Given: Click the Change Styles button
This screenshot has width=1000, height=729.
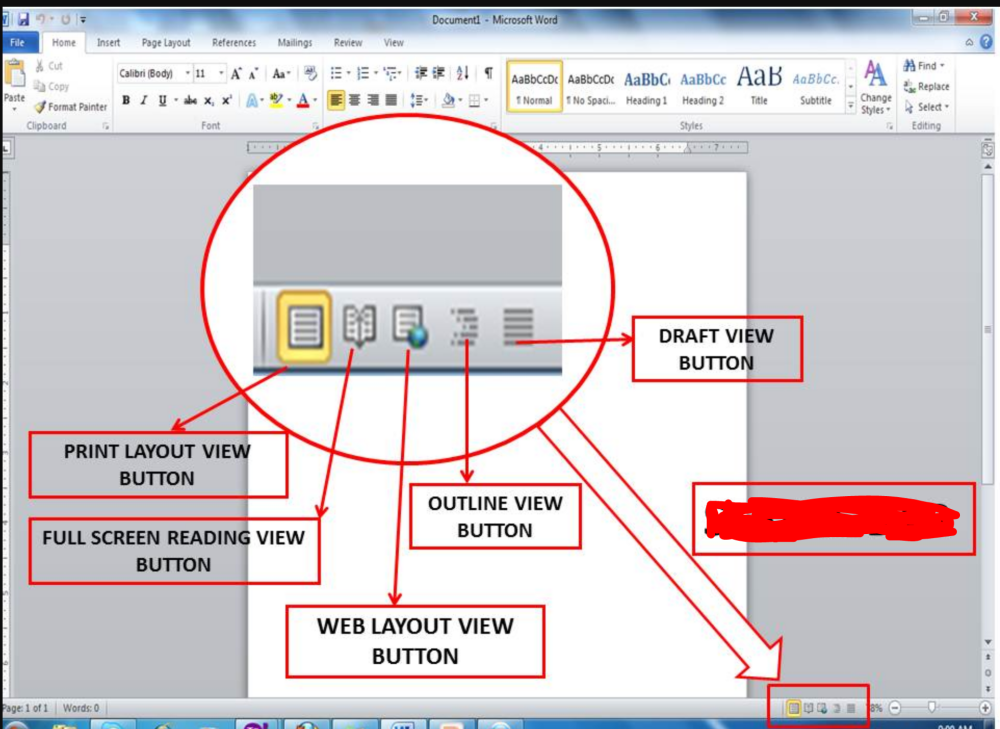Looking at the screenshot, I should point(876,88).
